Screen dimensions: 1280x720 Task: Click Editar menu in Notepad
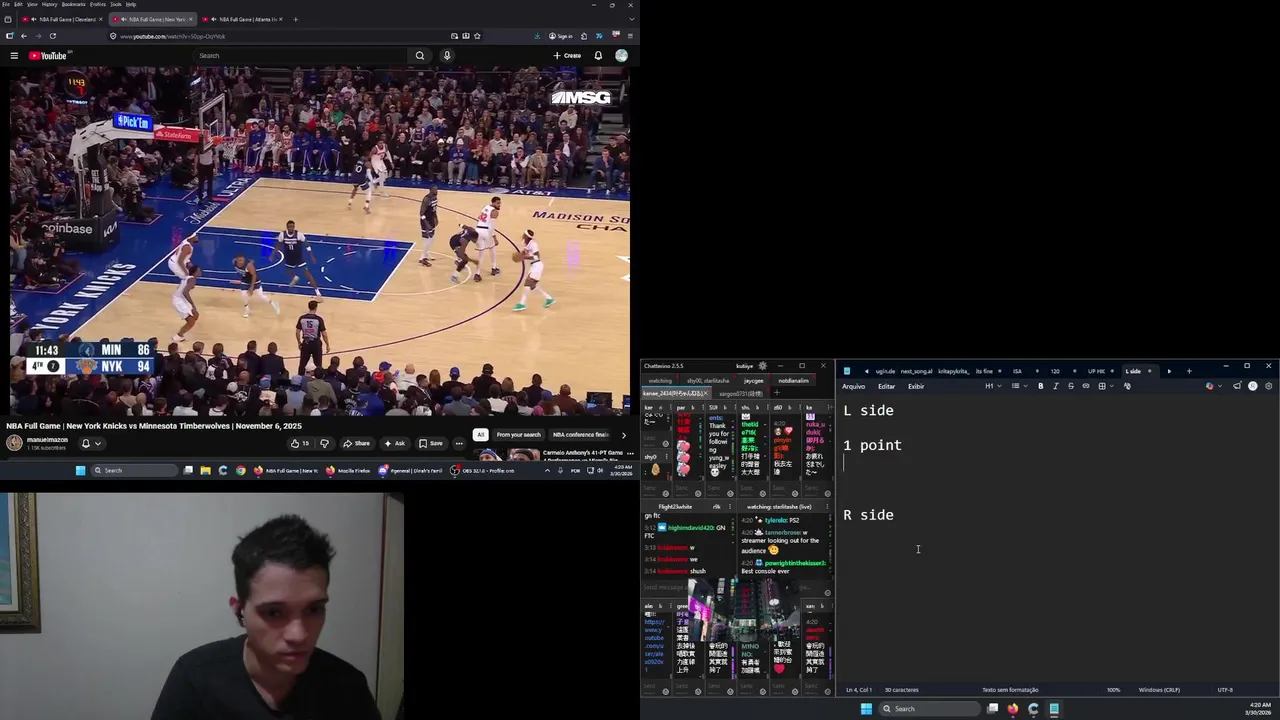point(886,386)
